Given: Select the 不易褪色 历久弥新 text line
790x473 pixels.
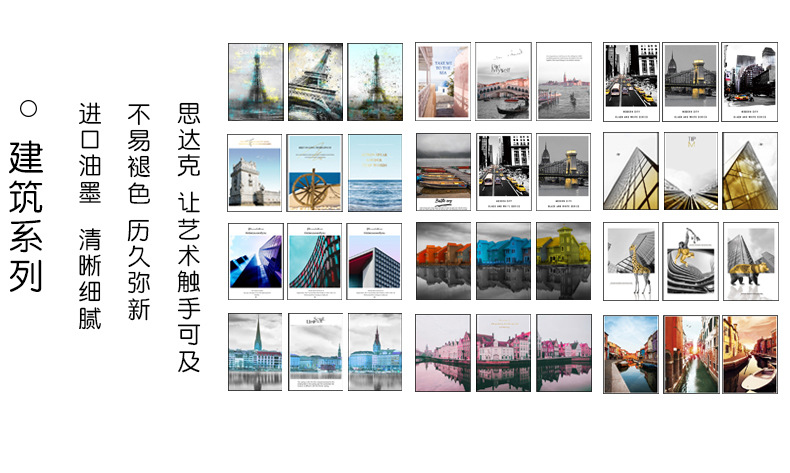Looking at the screenshot, I should point(138,212).
